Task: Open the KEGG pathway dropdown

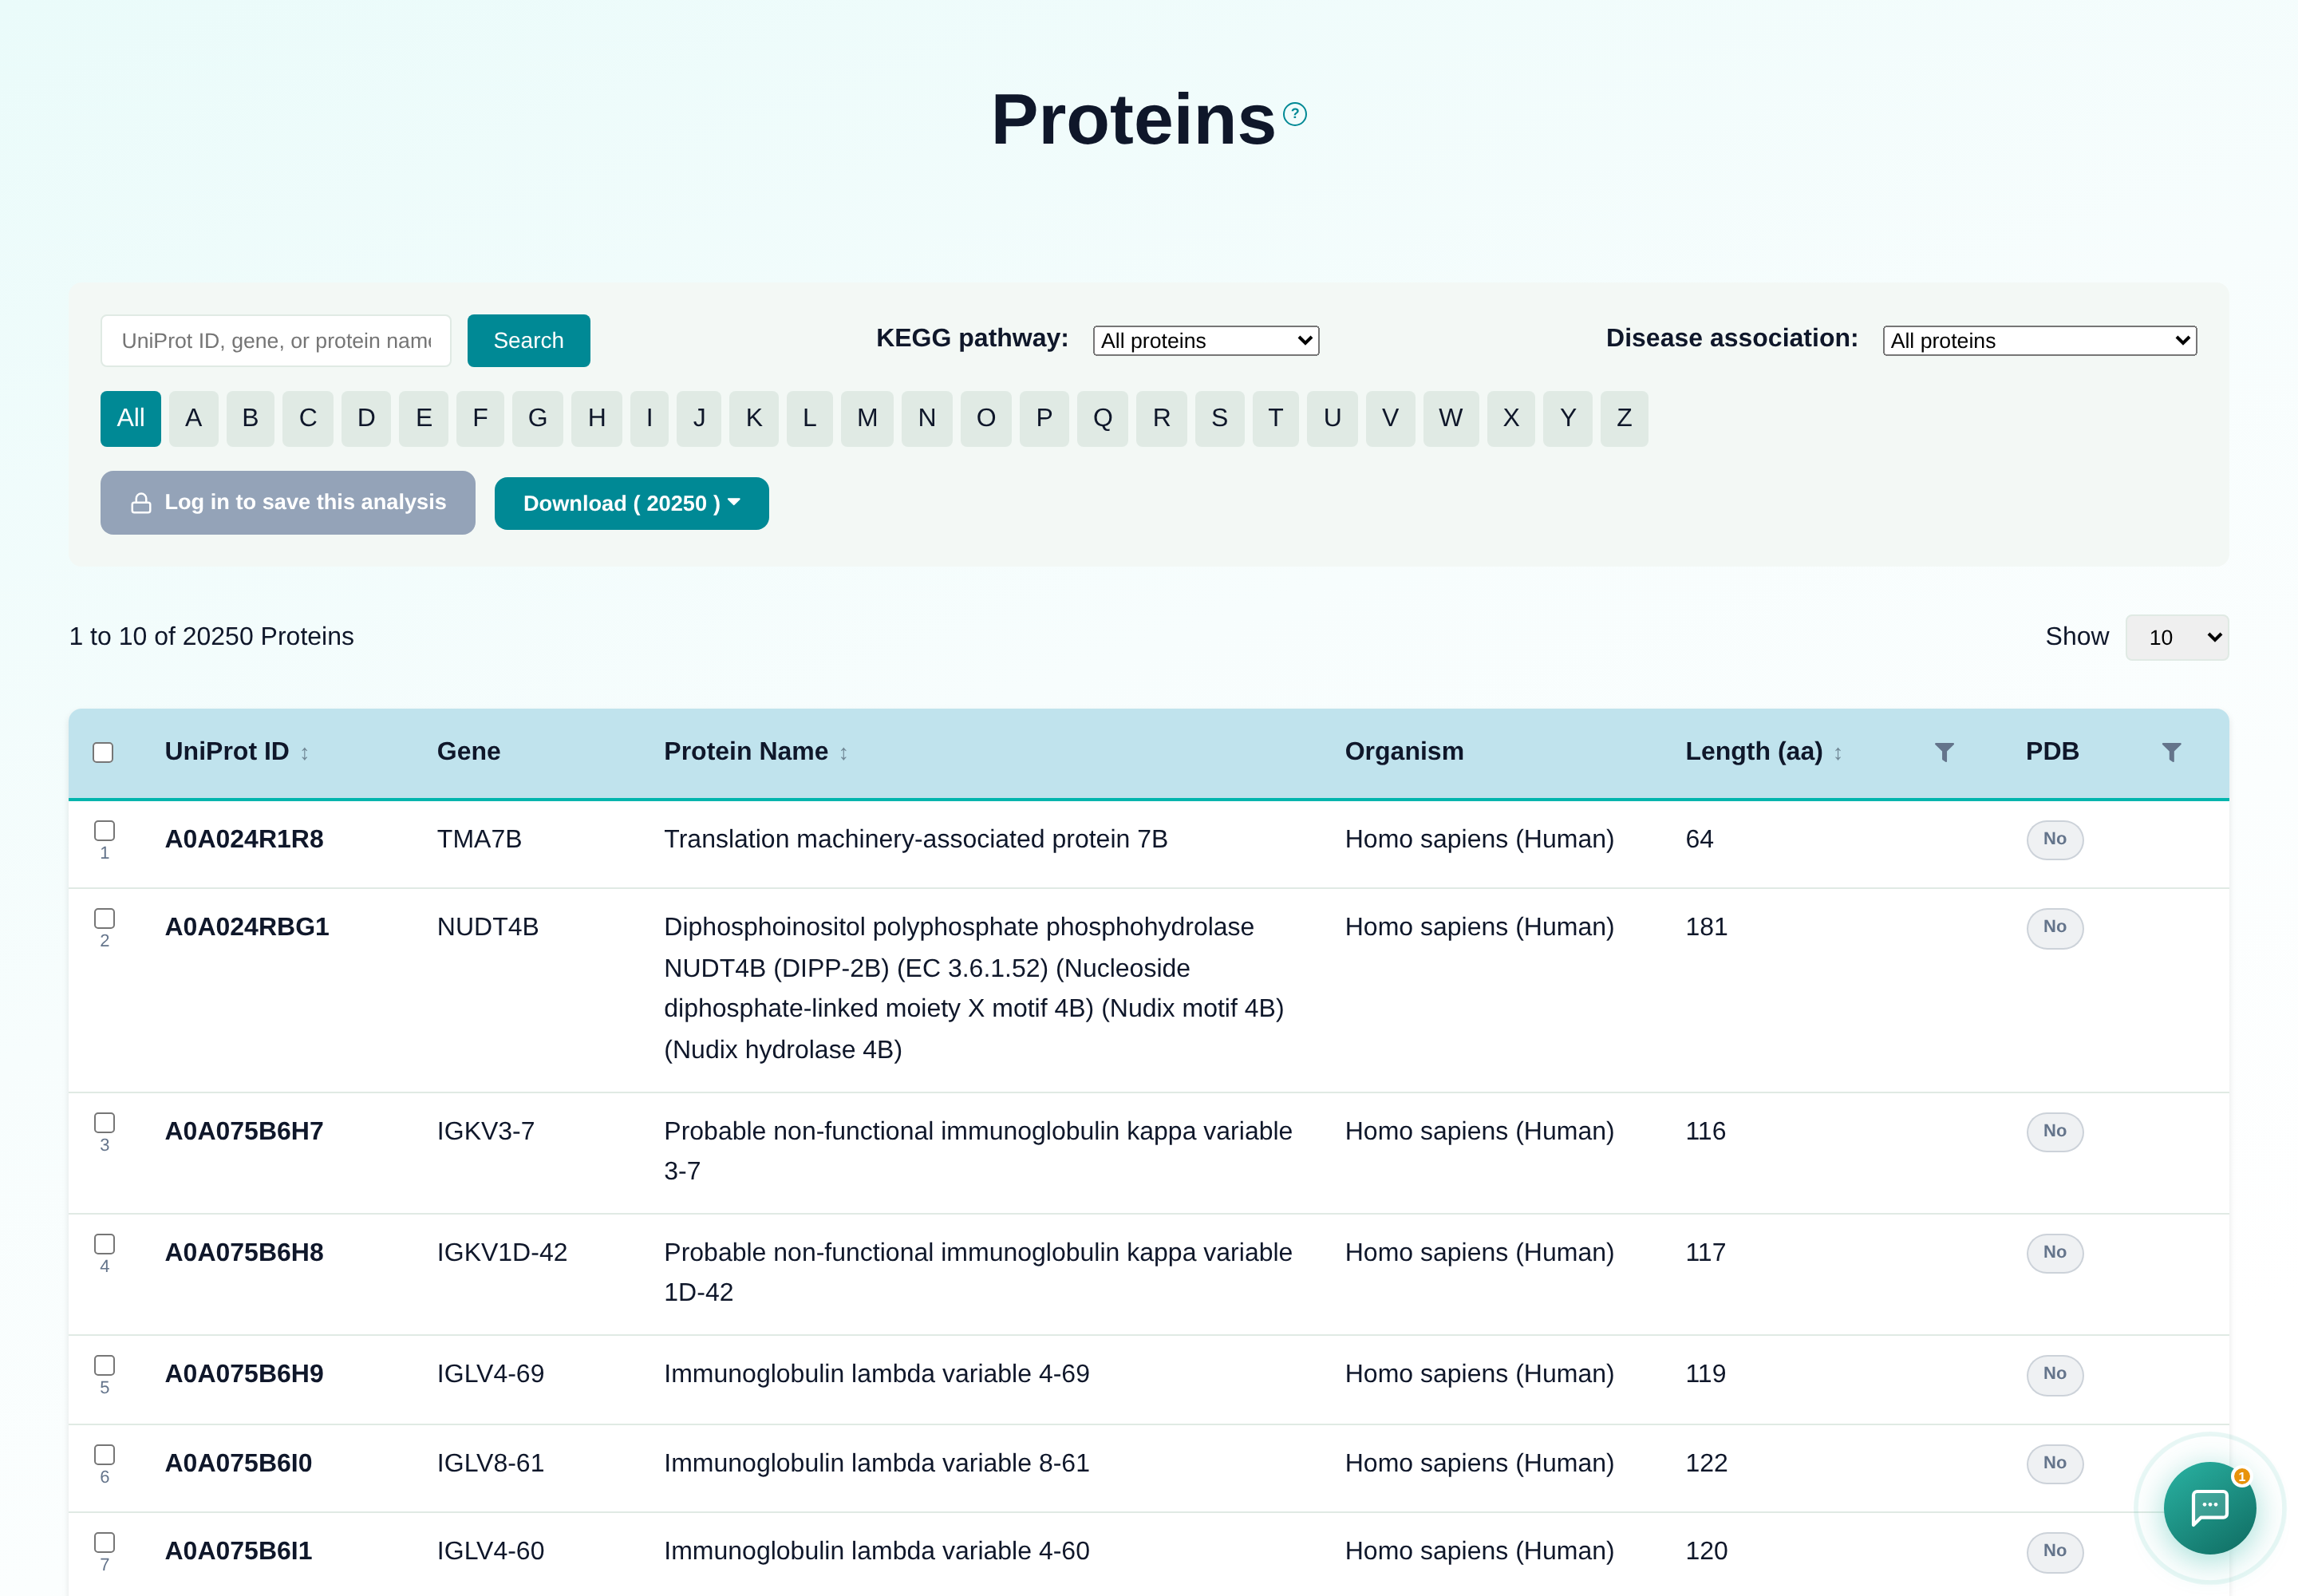Action: [1205, 341]
